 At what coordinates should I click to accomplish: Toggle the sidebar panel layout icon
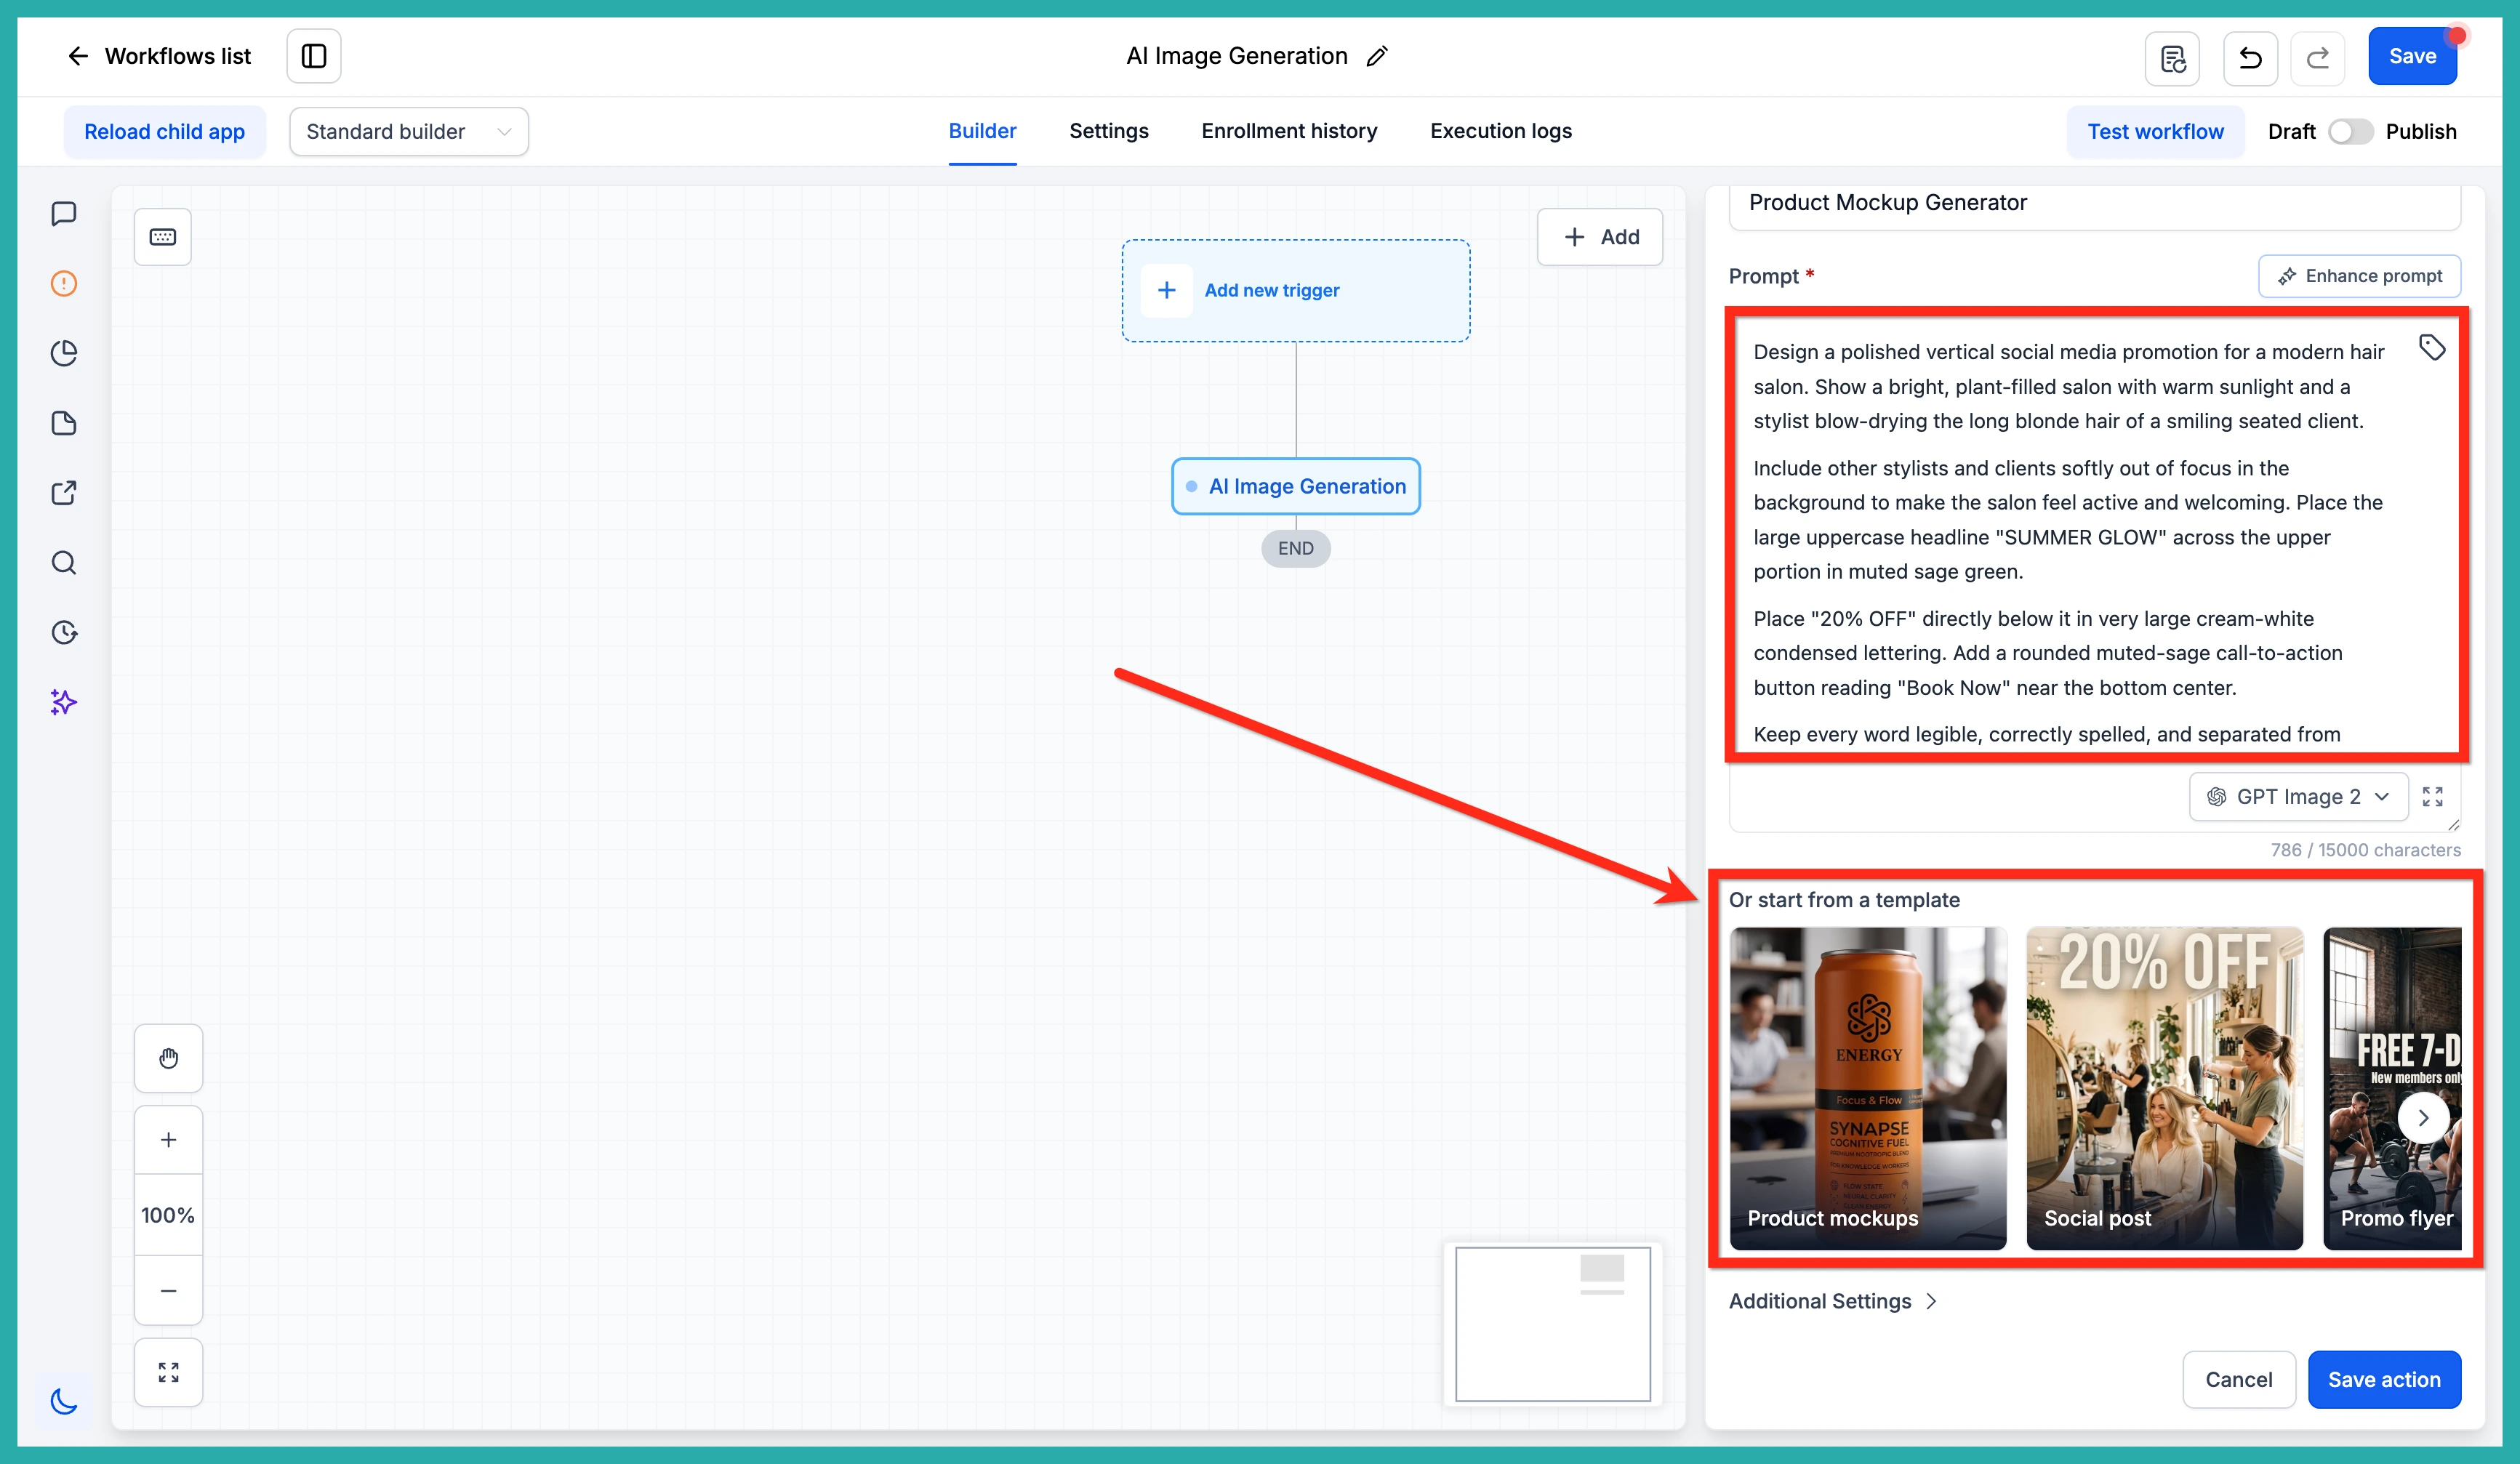pyautogui.click(x=314, y=56)
